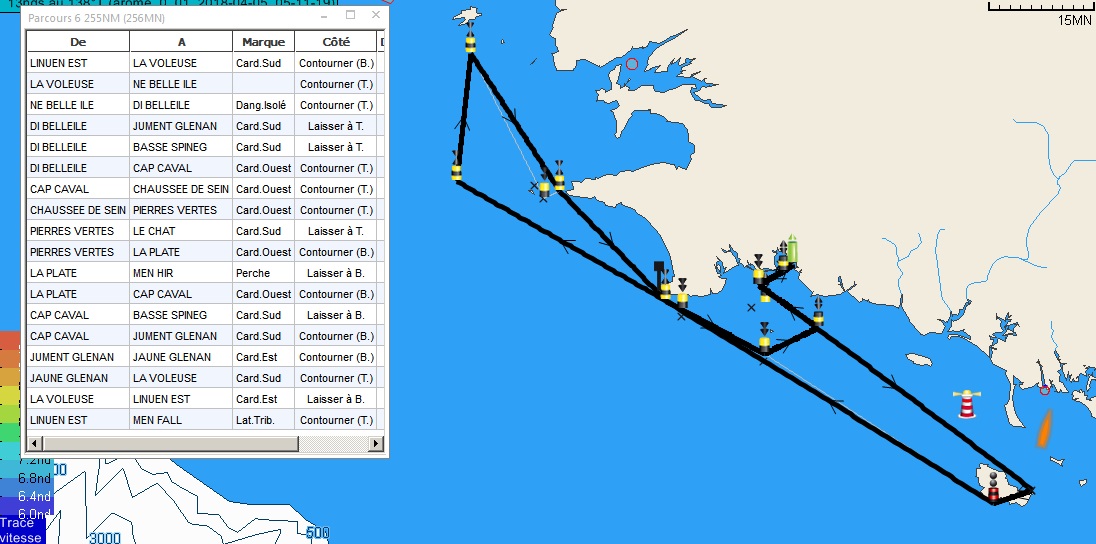Close the Parcours 6 route window
The image size is (1096, 544).
click(x=375, y=16)
